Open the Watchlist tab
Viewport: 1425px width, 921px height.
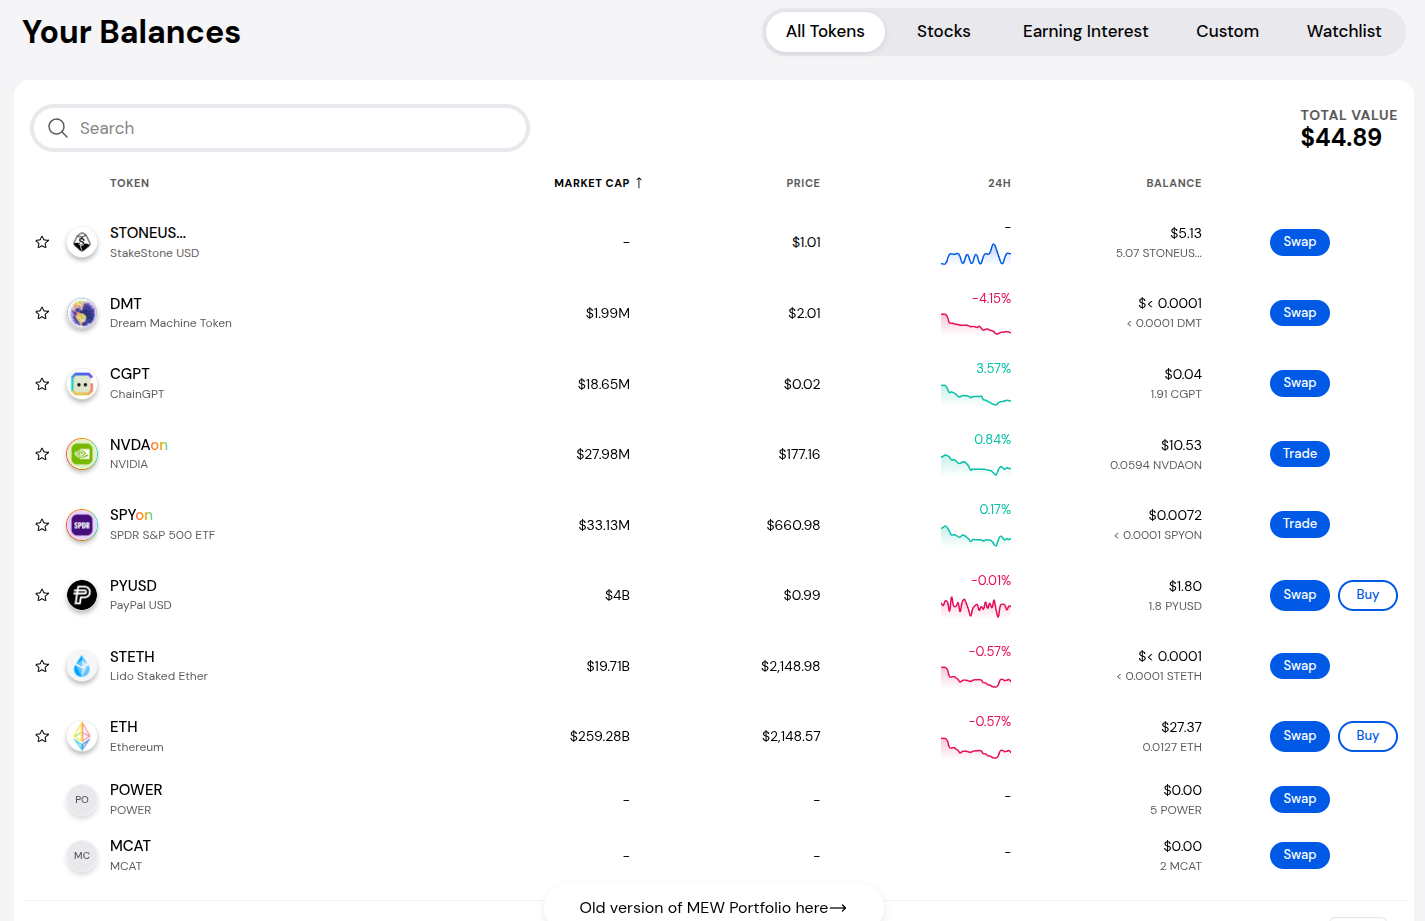(x=1344, y=31)
